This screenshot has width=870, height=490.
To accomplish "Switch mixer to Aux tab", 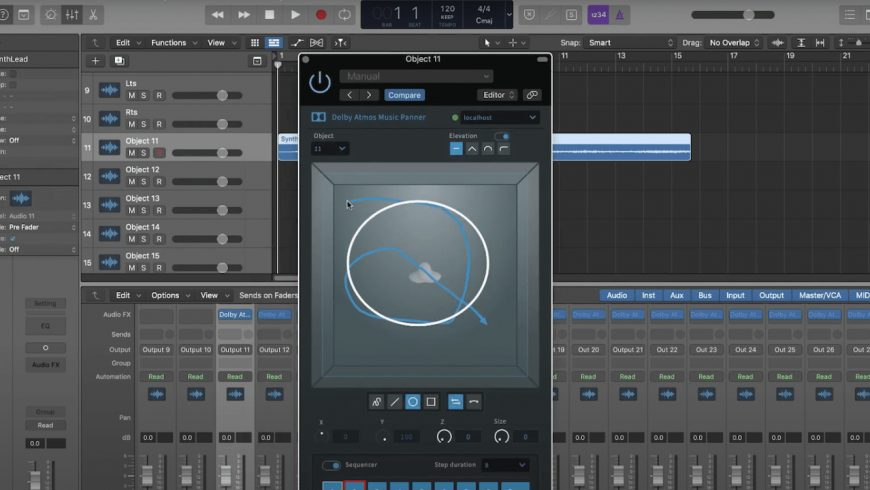I will pos(676,295).
